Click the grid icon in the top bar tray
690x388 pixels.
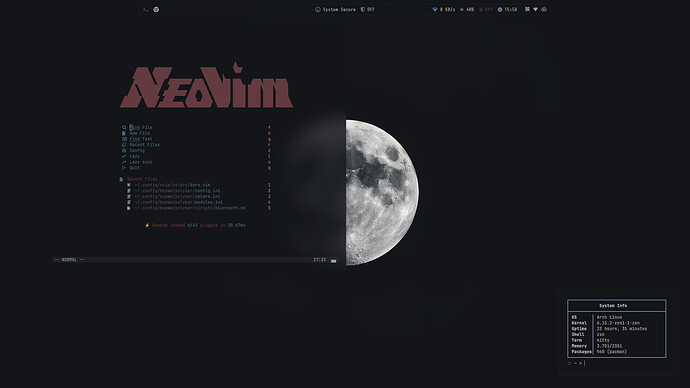[527, 9]
